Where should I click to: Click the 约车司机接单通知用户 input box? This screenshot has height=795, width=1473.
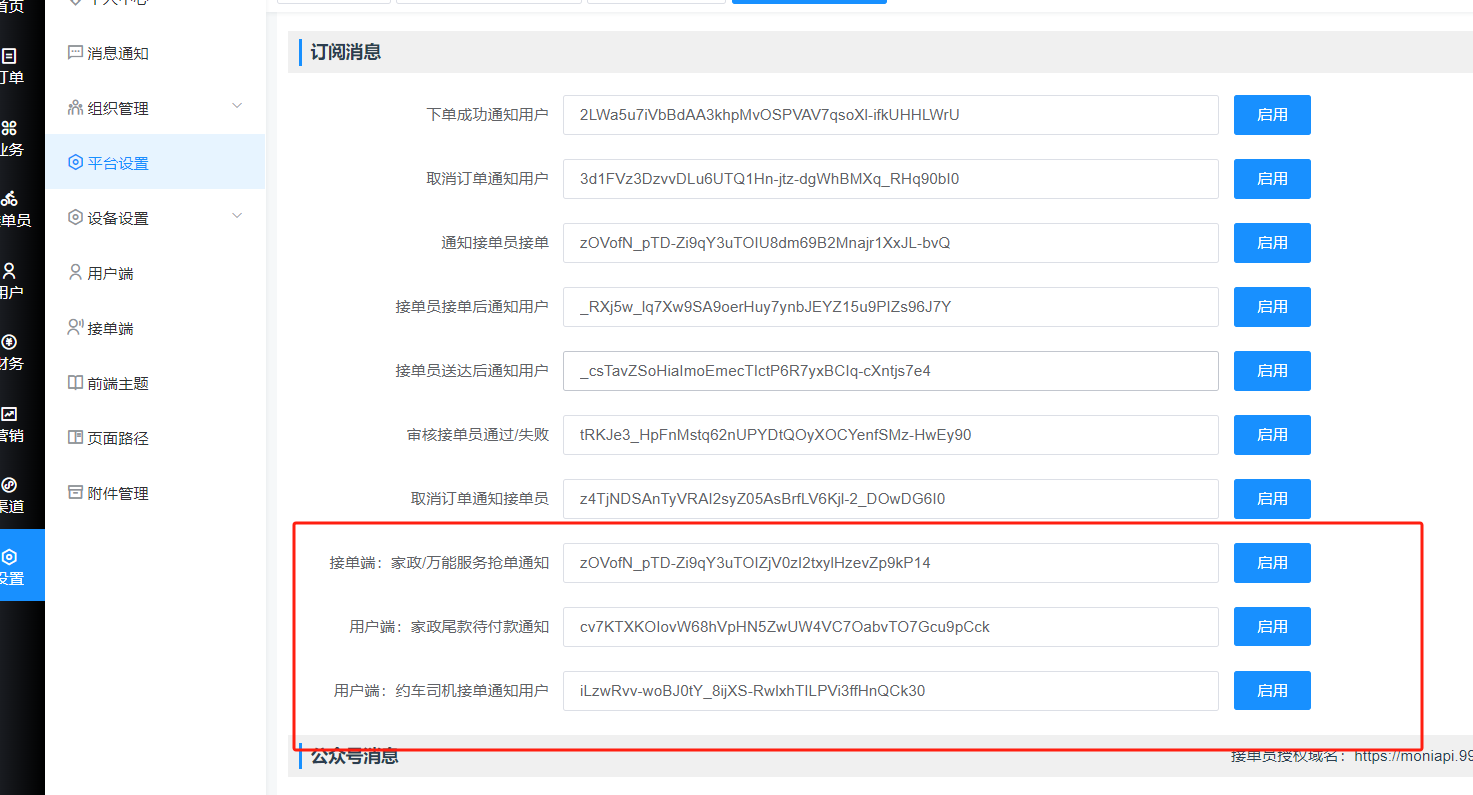891,691
